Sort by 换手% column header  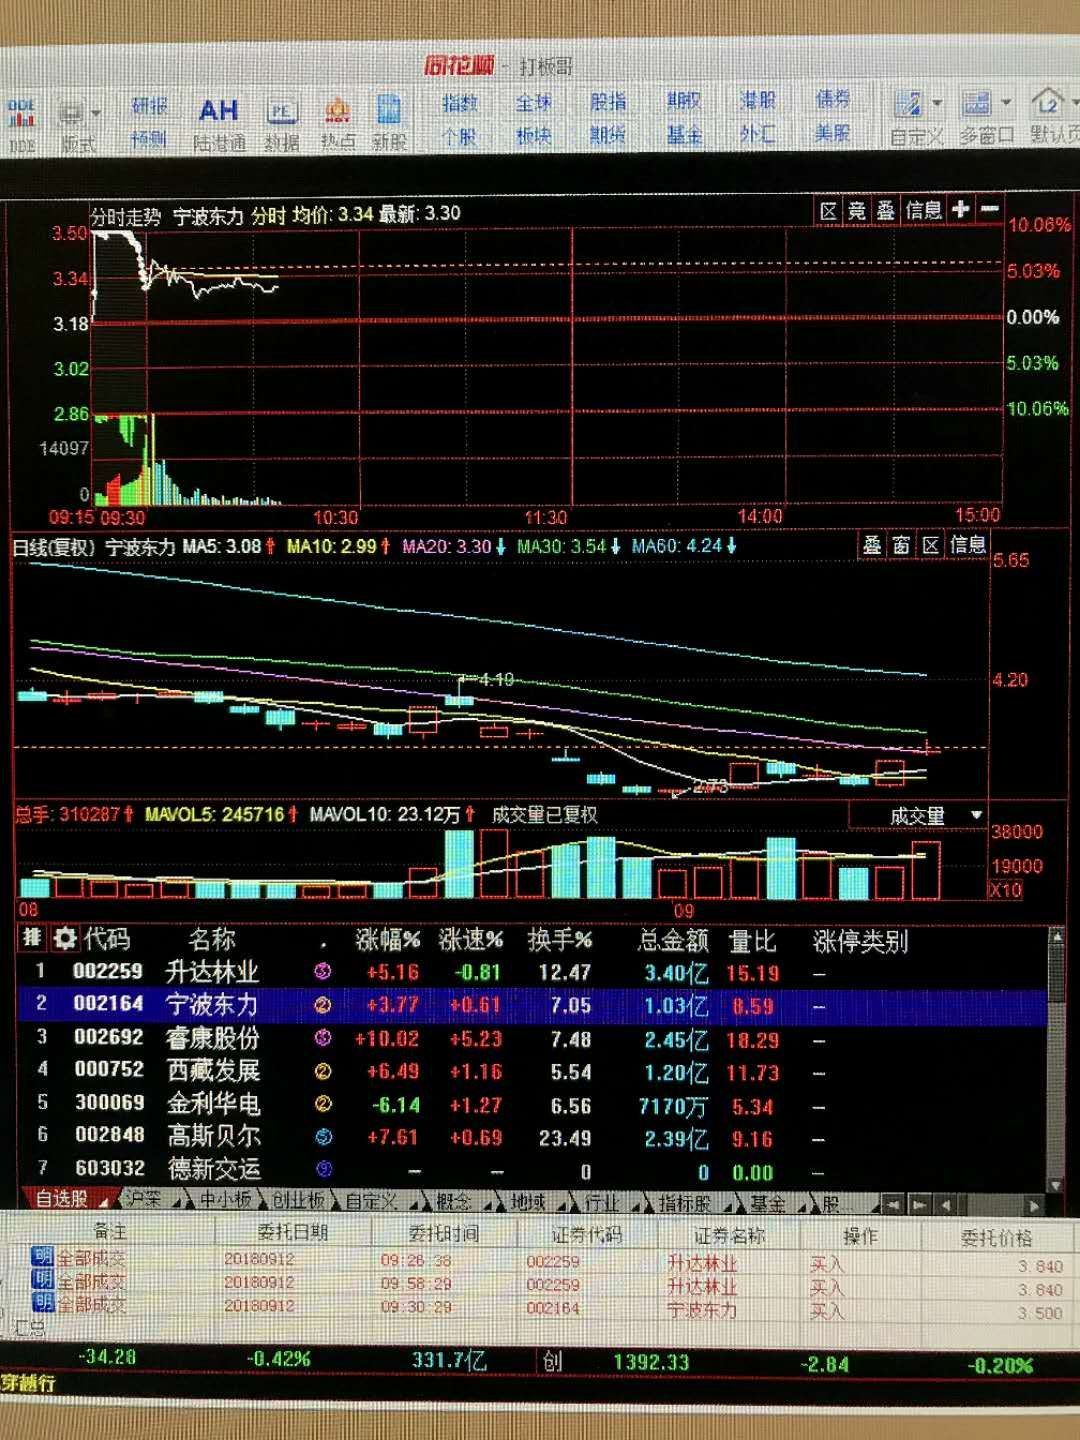[559, 940]
